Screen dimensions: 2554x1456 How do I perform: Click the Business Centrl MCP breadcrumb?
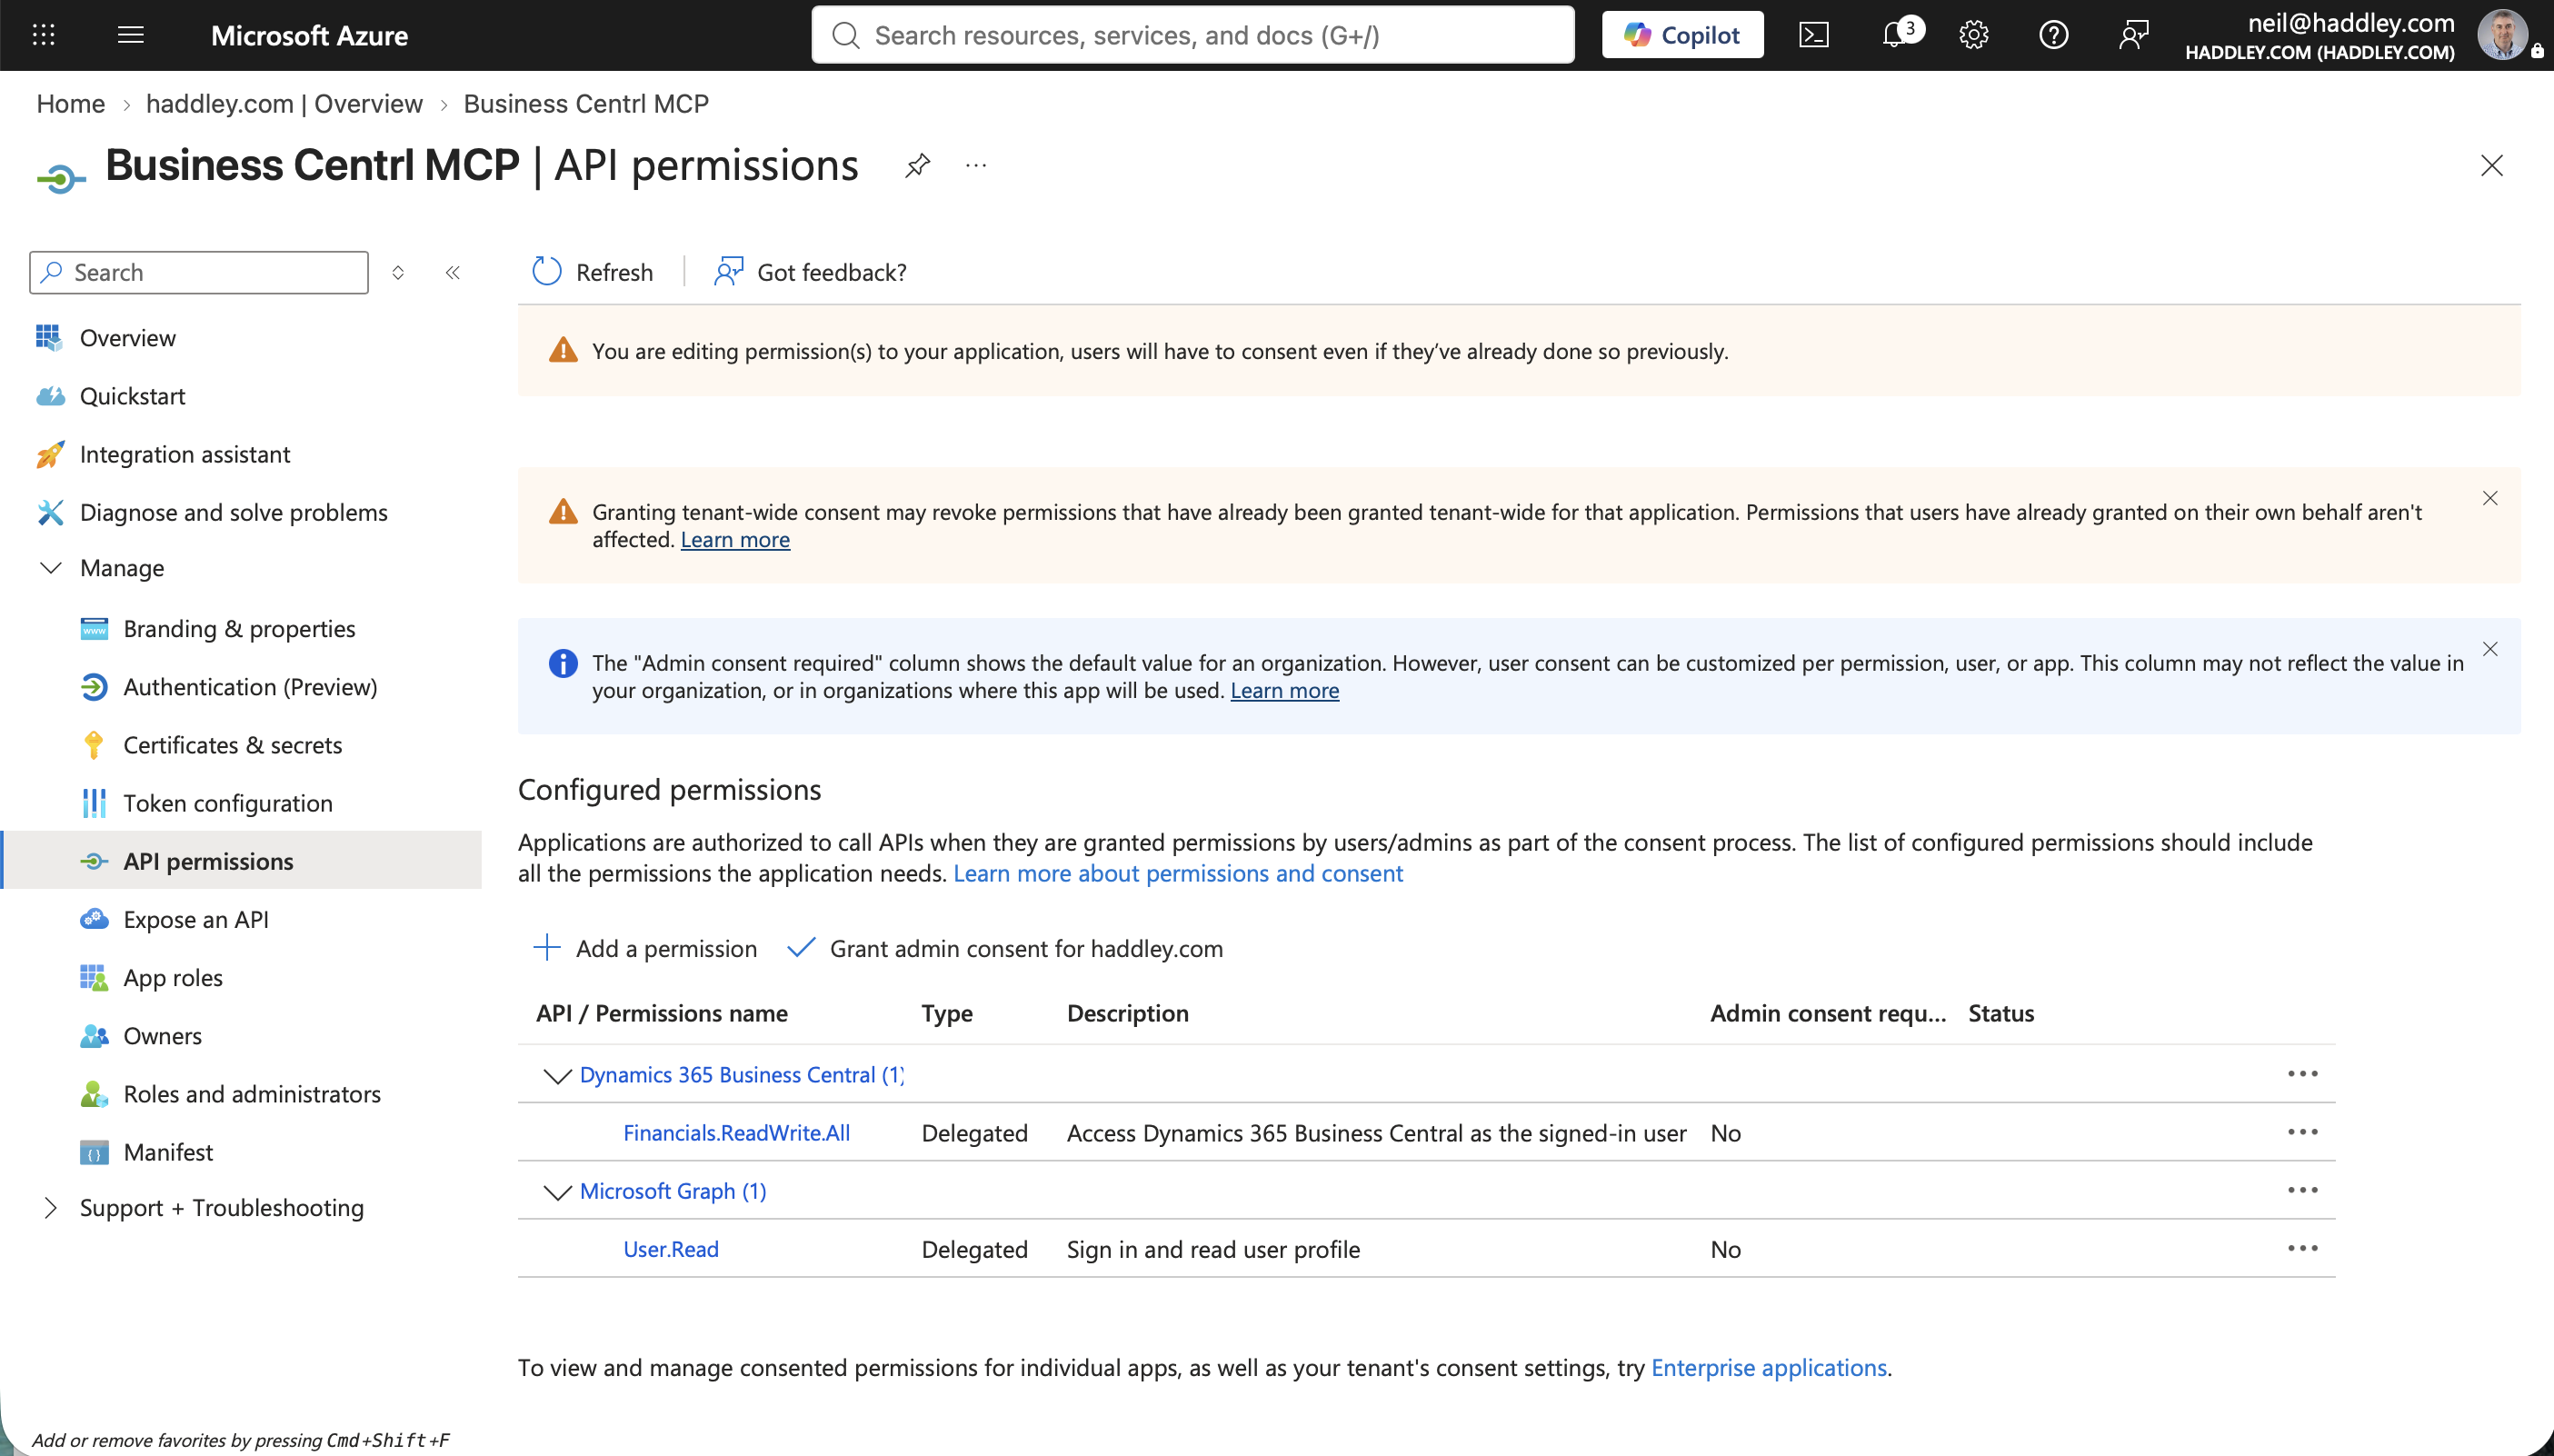coord(586,103)
